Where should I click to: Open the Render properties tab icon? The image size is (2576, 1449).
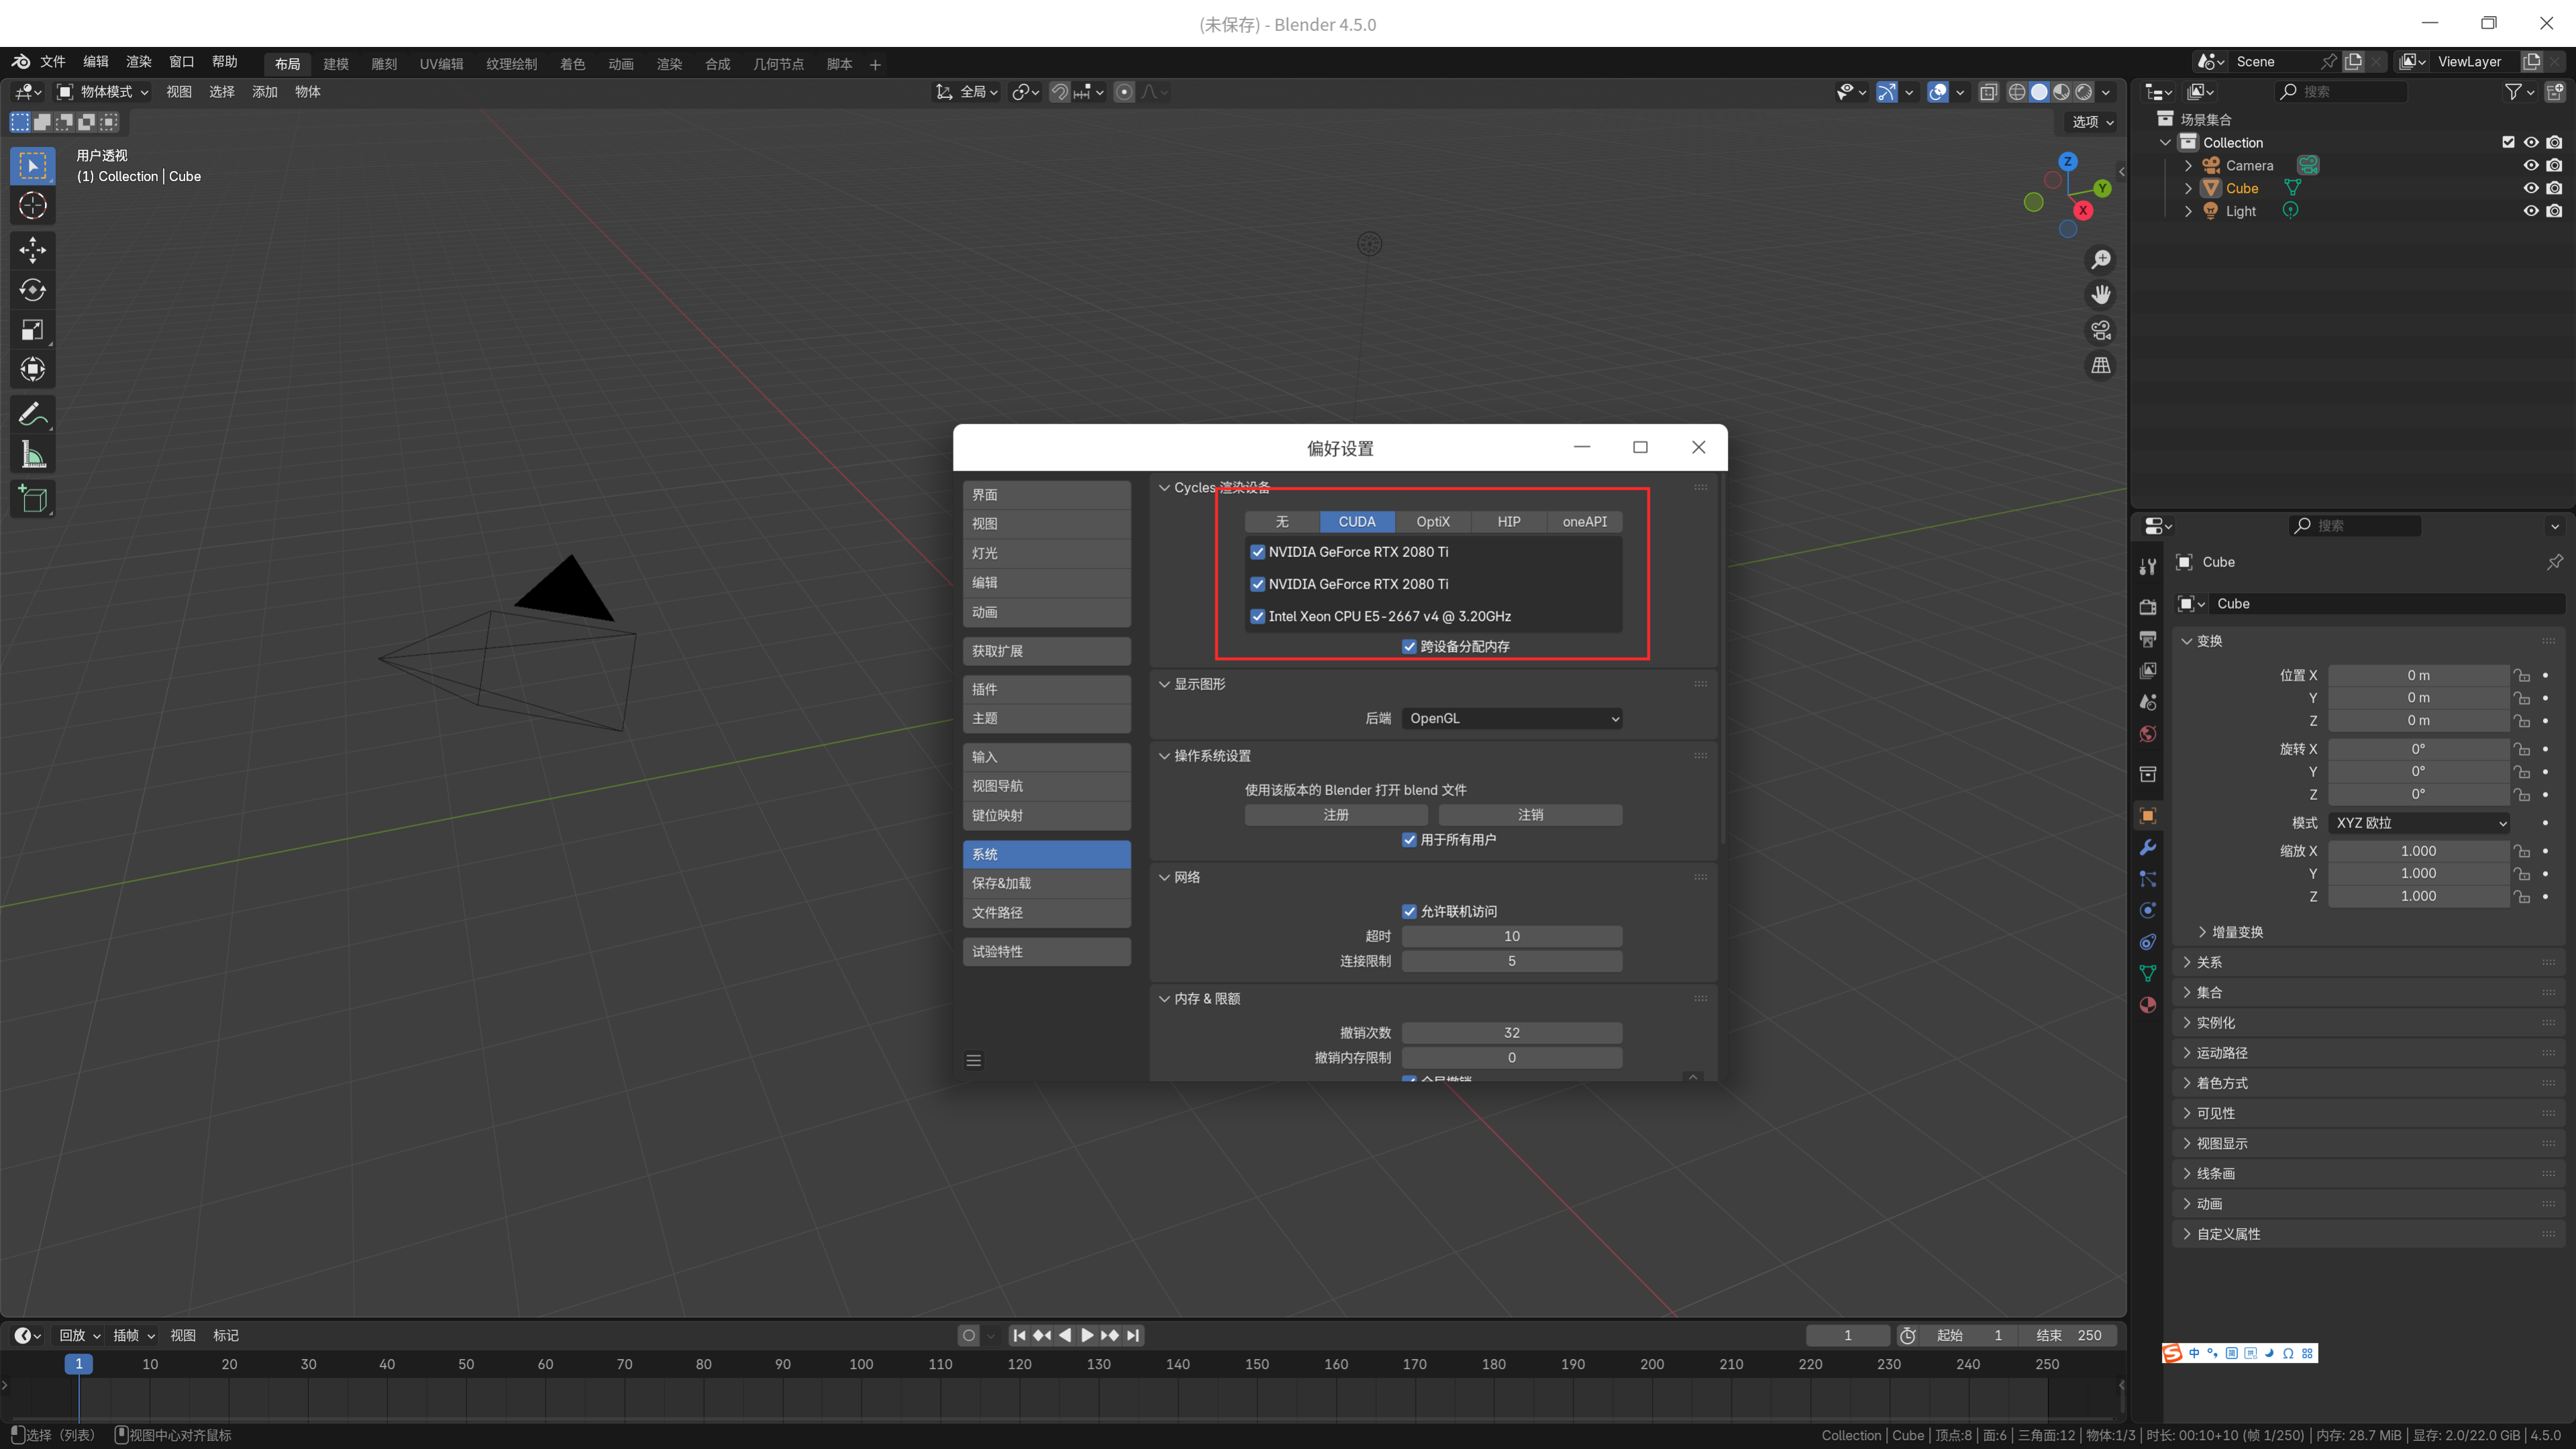2148,607
